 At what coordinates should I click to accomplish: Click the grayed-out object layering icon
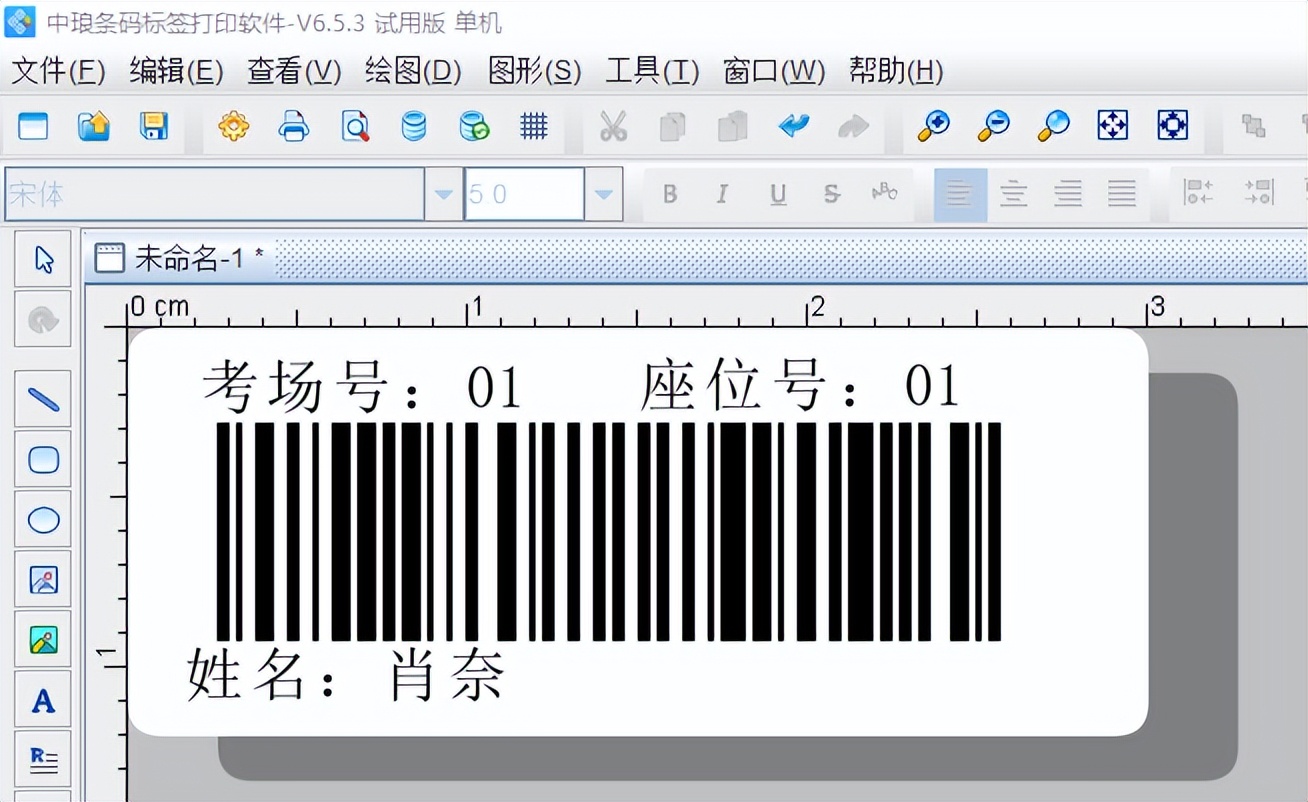click(x=1253, y=126)
